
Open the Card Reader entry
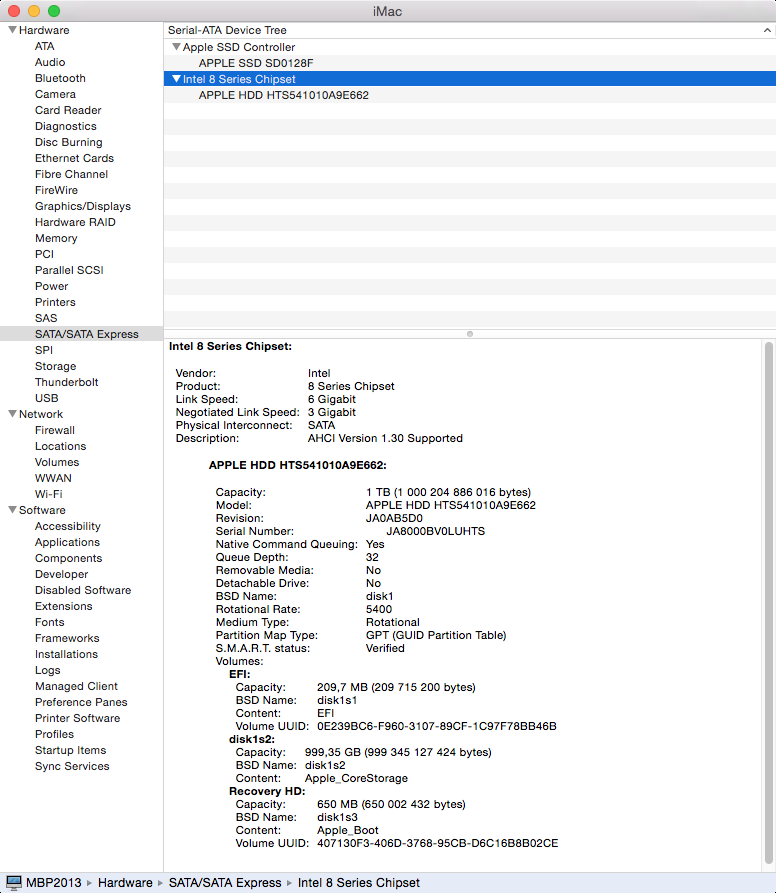pos(68,110)
